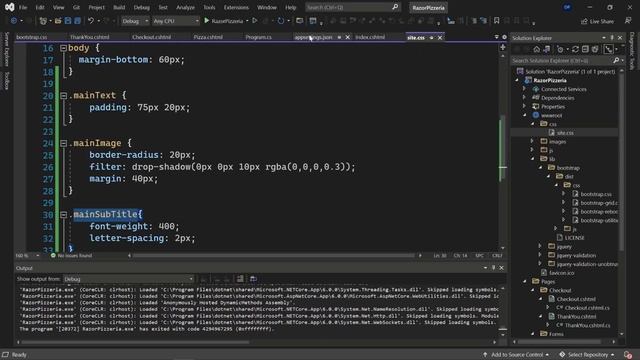Screen dimensions: 640x360
Task: Open the Any CPU platform dropdown
Action: (x=176, y=21)
